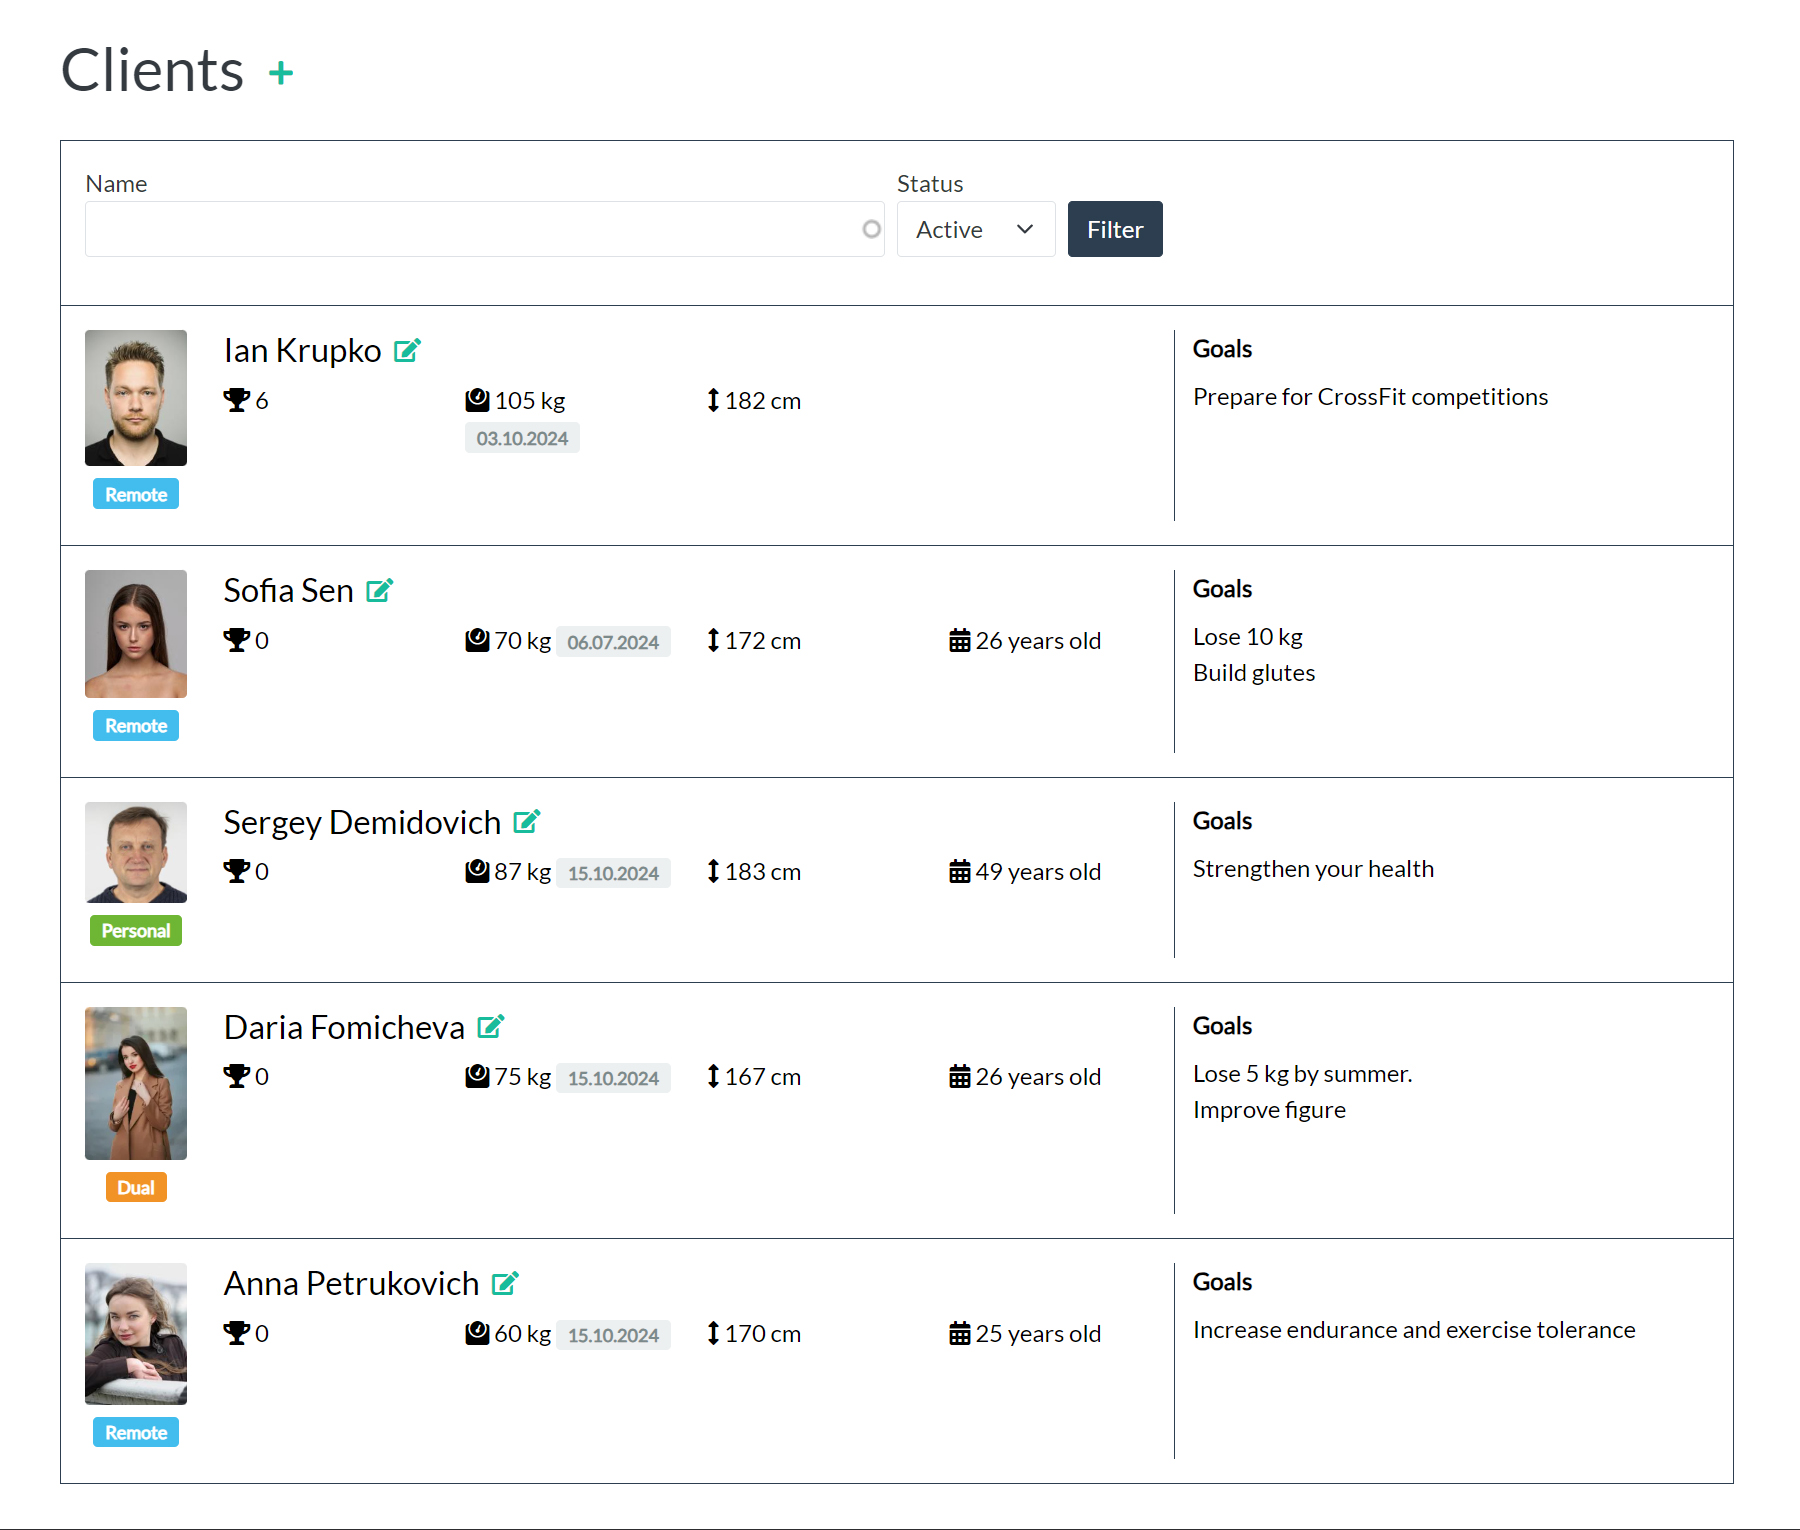Click the calendar icon in Daria Fomicheva's row
Screen dimensions: 1800x1530
click(x=960, y=1076)
